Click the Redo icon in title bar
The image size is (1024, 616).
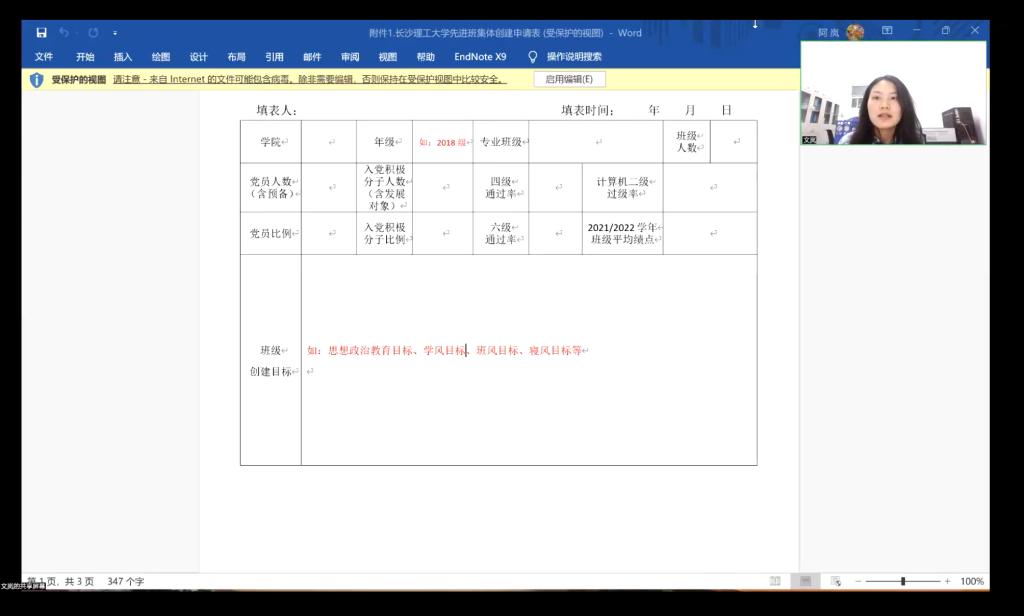[x=92, y=33]
